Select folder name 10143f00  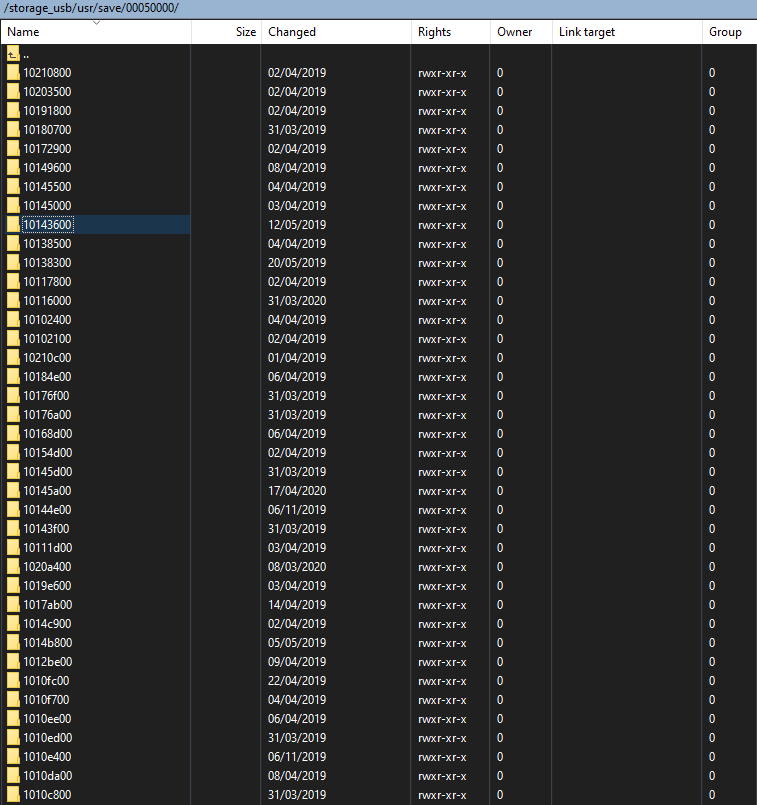pyautogui.click(x=46, y=529)
